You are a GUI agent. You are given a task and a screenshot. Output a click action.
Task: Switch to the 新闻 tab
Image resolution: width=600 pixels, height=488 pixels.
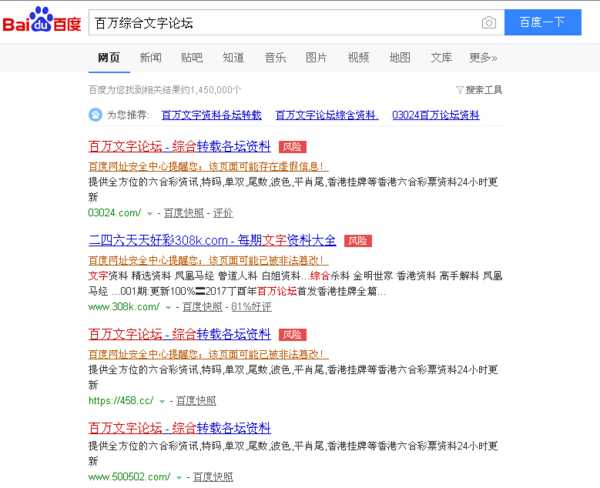coord(150,58)
